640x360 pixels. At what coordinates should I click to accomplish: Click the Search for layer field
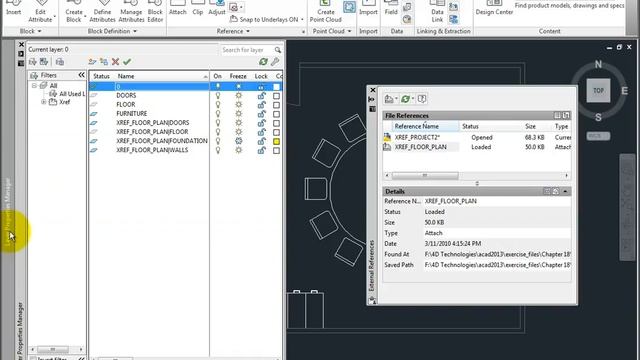coord(247,50)
